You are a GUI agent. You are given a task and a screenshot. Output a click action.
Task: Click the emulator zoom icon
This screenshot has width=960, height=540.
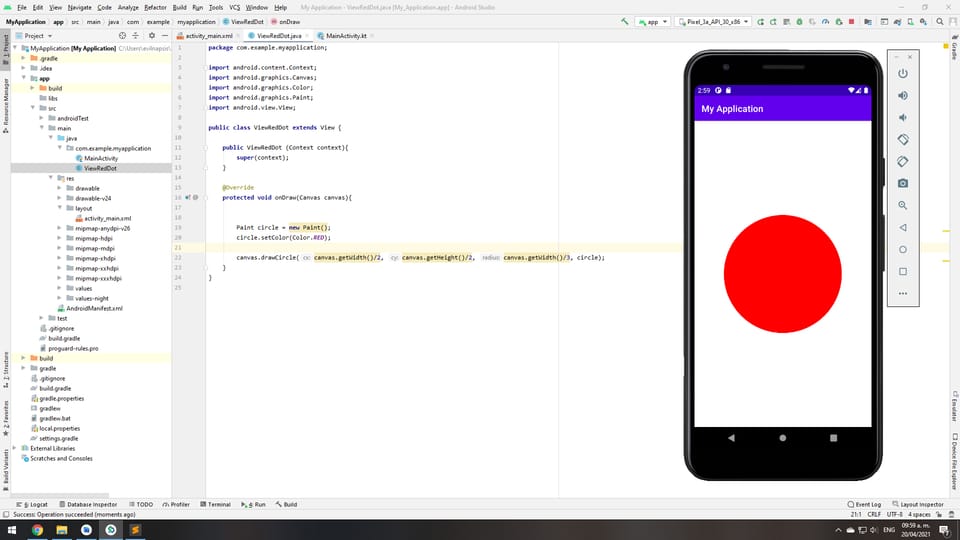903,205
